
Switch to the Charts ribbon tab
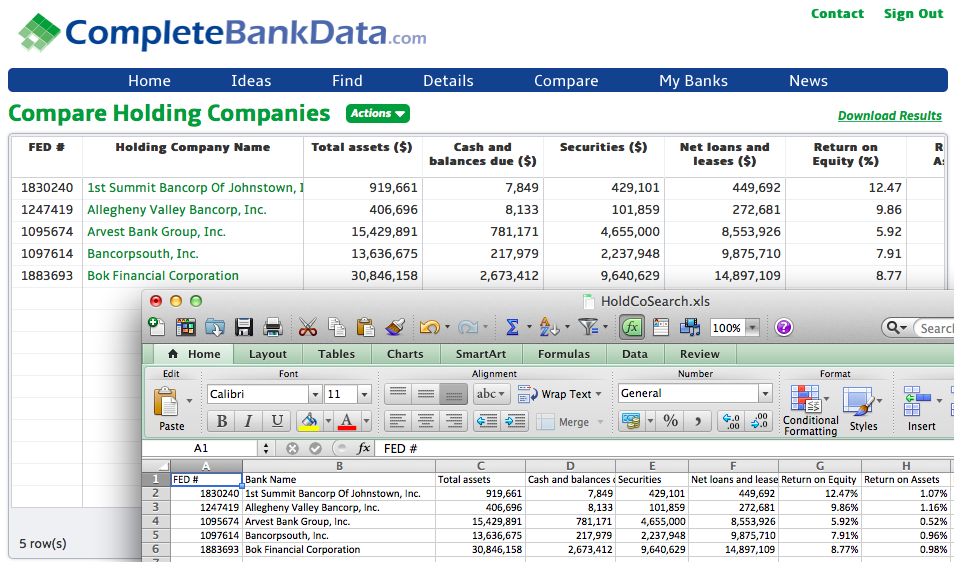pyautogui.click(x=405, y=354)
